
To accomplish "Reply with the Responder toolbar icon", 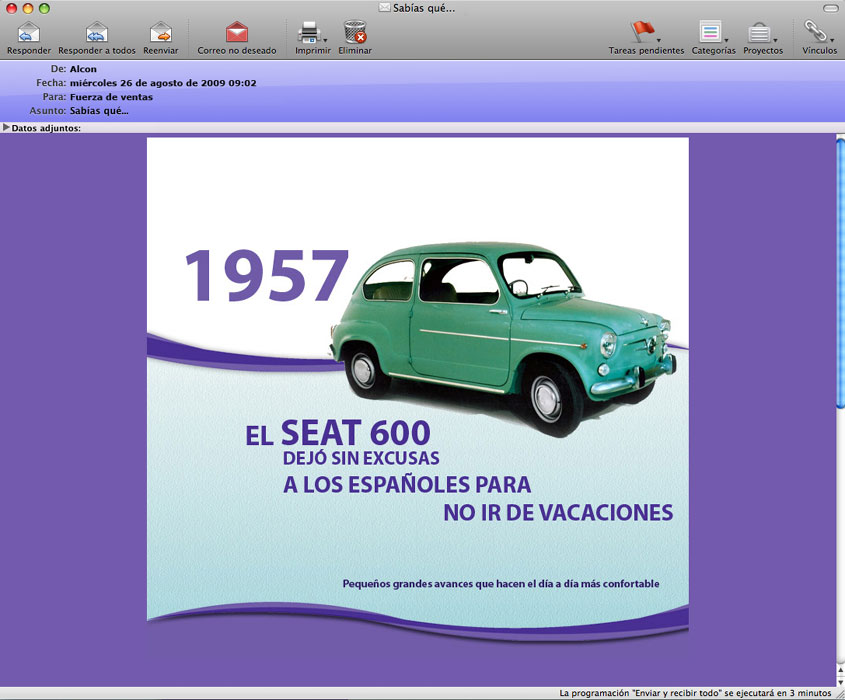I will (29, 32).
